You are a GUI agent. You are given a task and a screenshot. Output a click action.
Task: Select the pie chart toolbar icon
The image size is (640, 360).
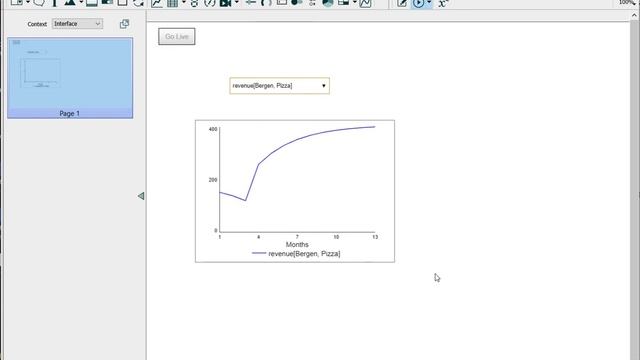click(328, 3)
